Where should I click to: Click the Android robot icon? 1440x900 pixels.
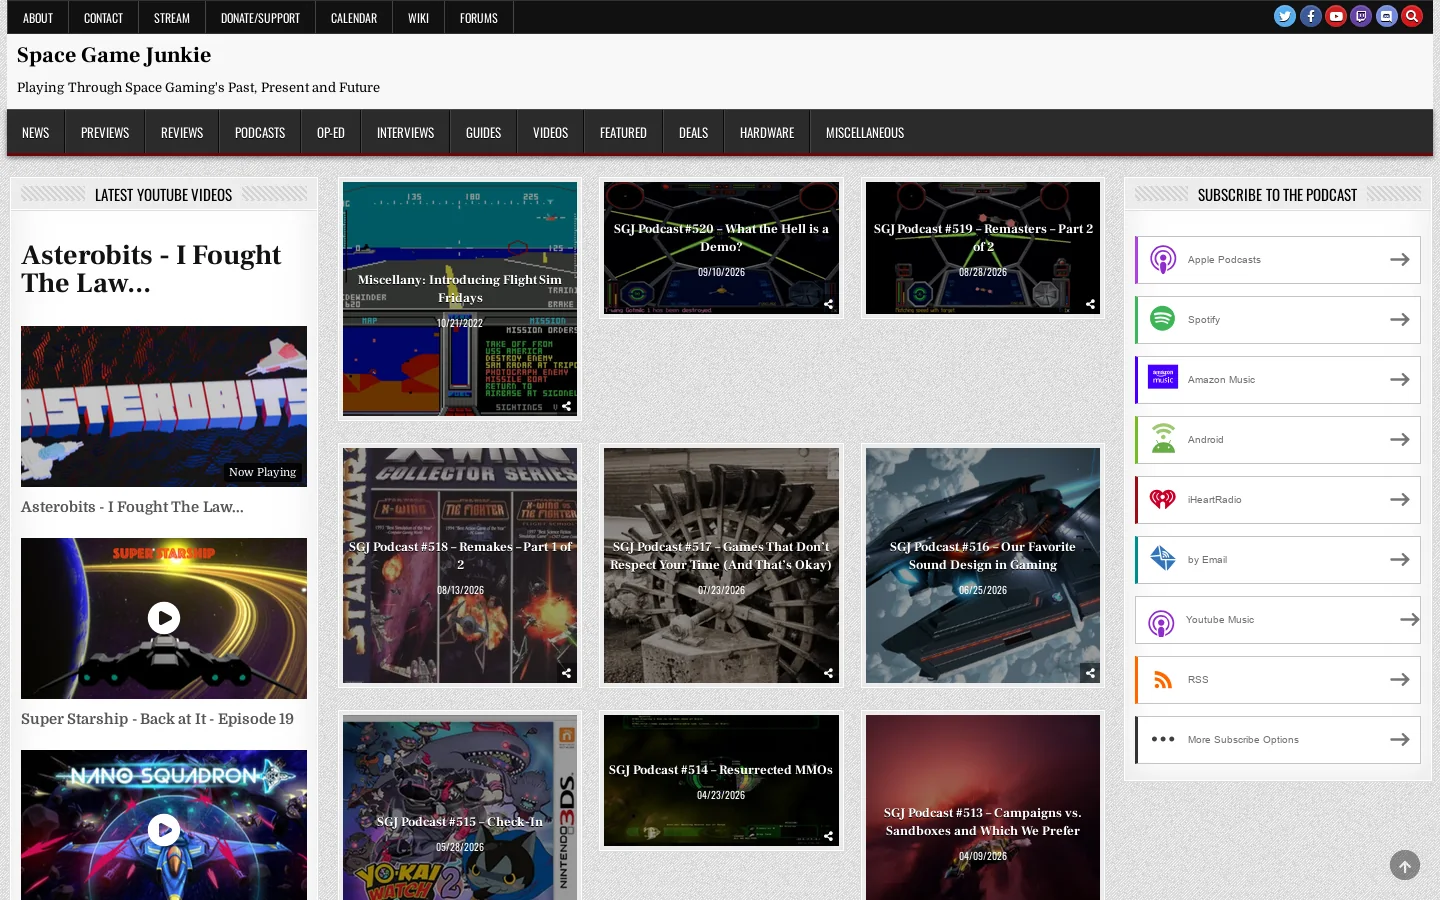1162,439
